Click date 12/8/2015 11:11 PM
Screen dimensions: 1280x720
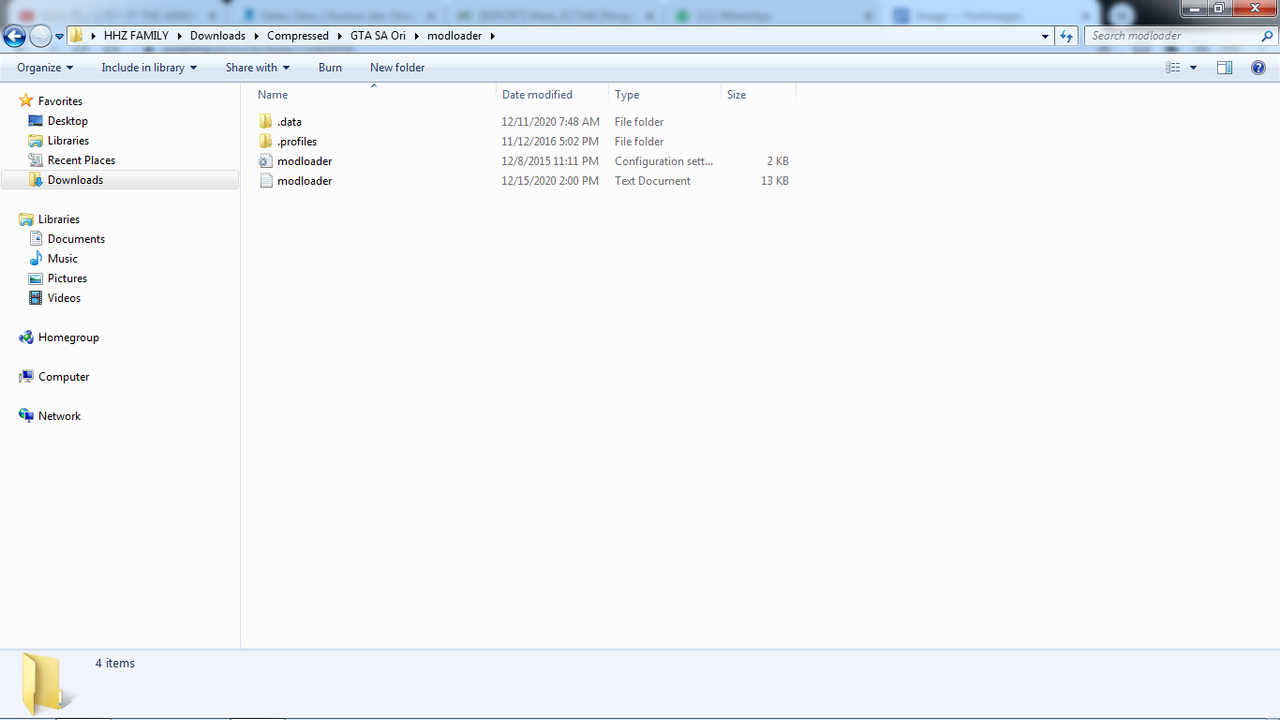(550, 161)
